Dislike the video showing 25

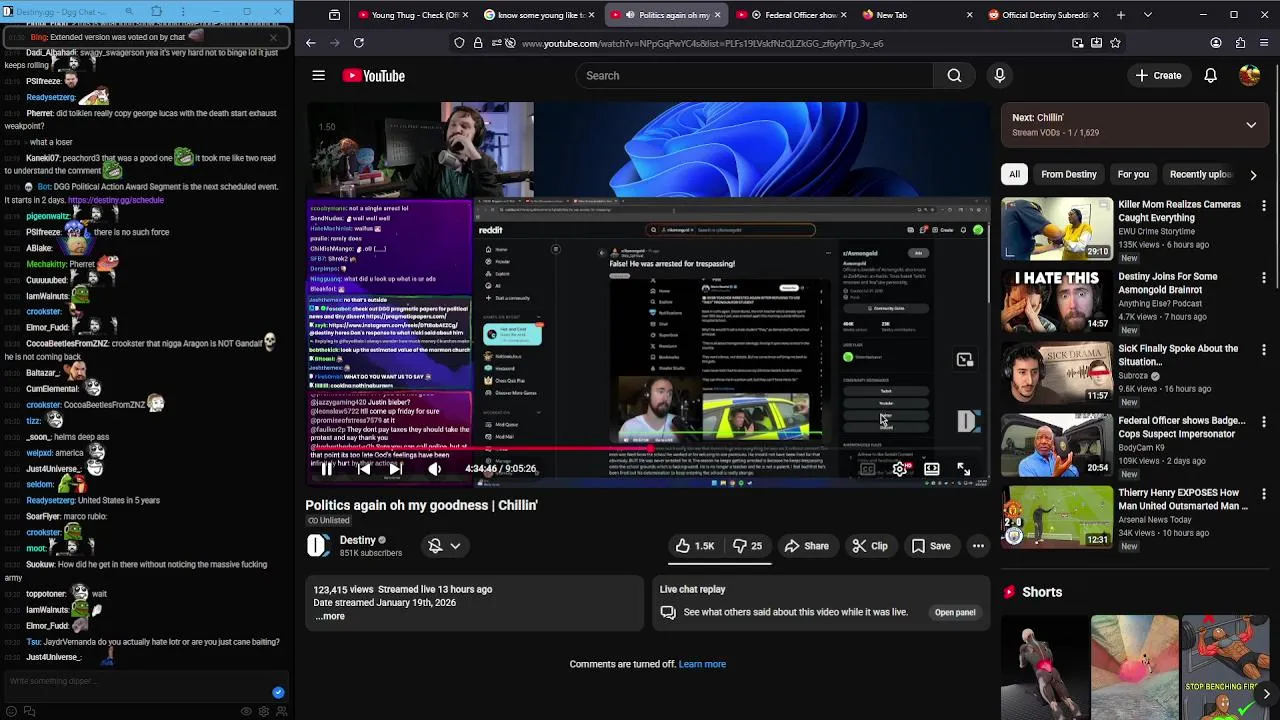click(747, 546)
